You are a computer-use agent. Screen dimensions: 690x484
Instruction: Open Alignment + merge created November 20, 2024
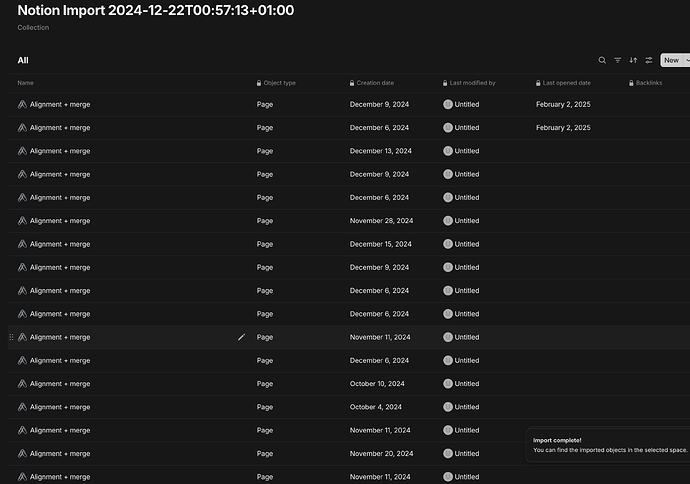coord(60,454)
